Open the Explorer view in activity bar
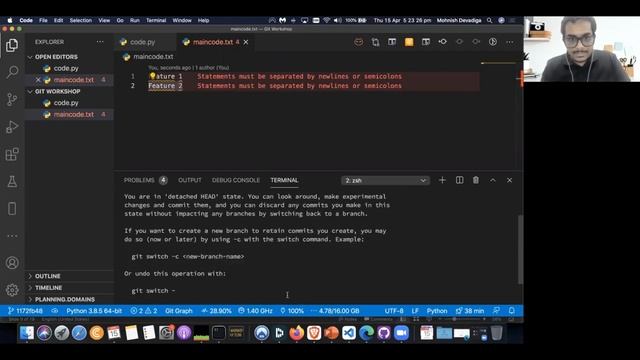640x360 pixels. click(x=12, y=45)
